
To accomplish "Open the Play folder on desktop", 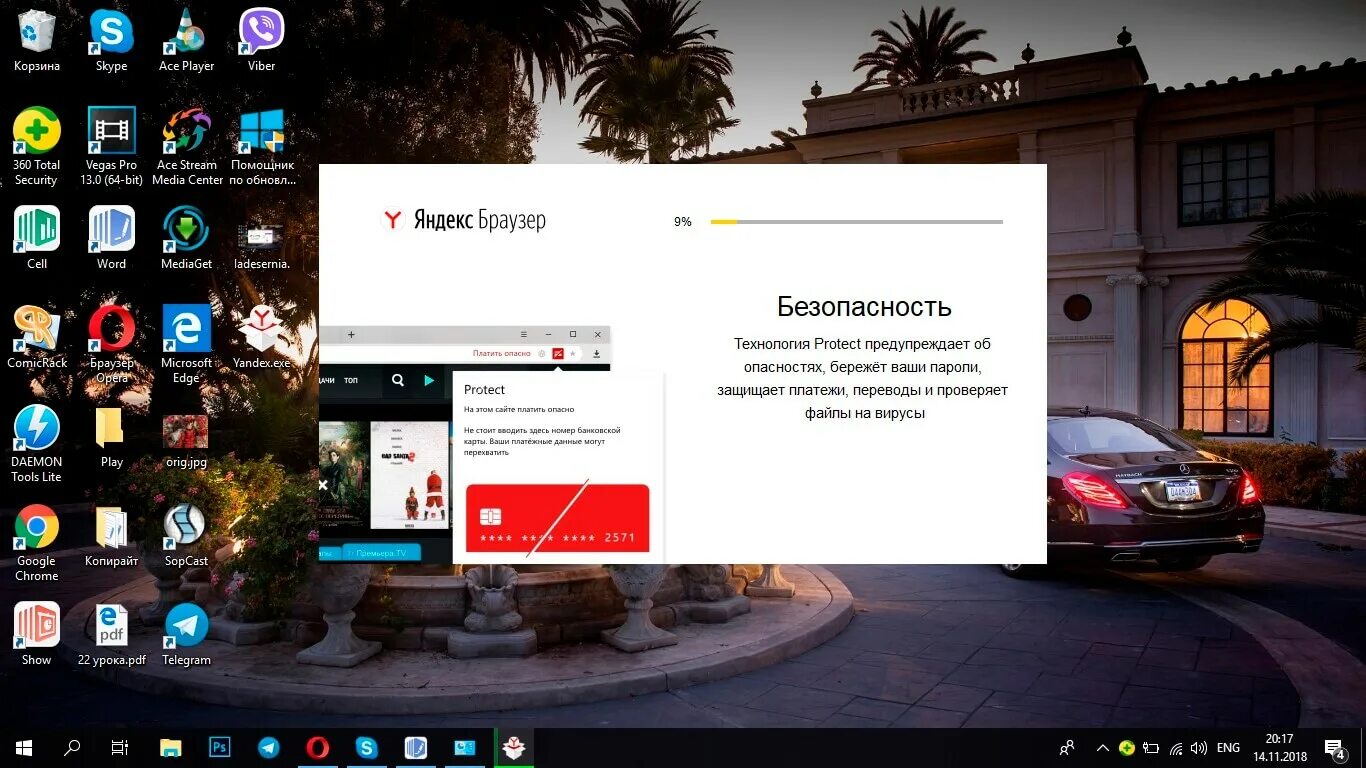I will tap(111, 436).
